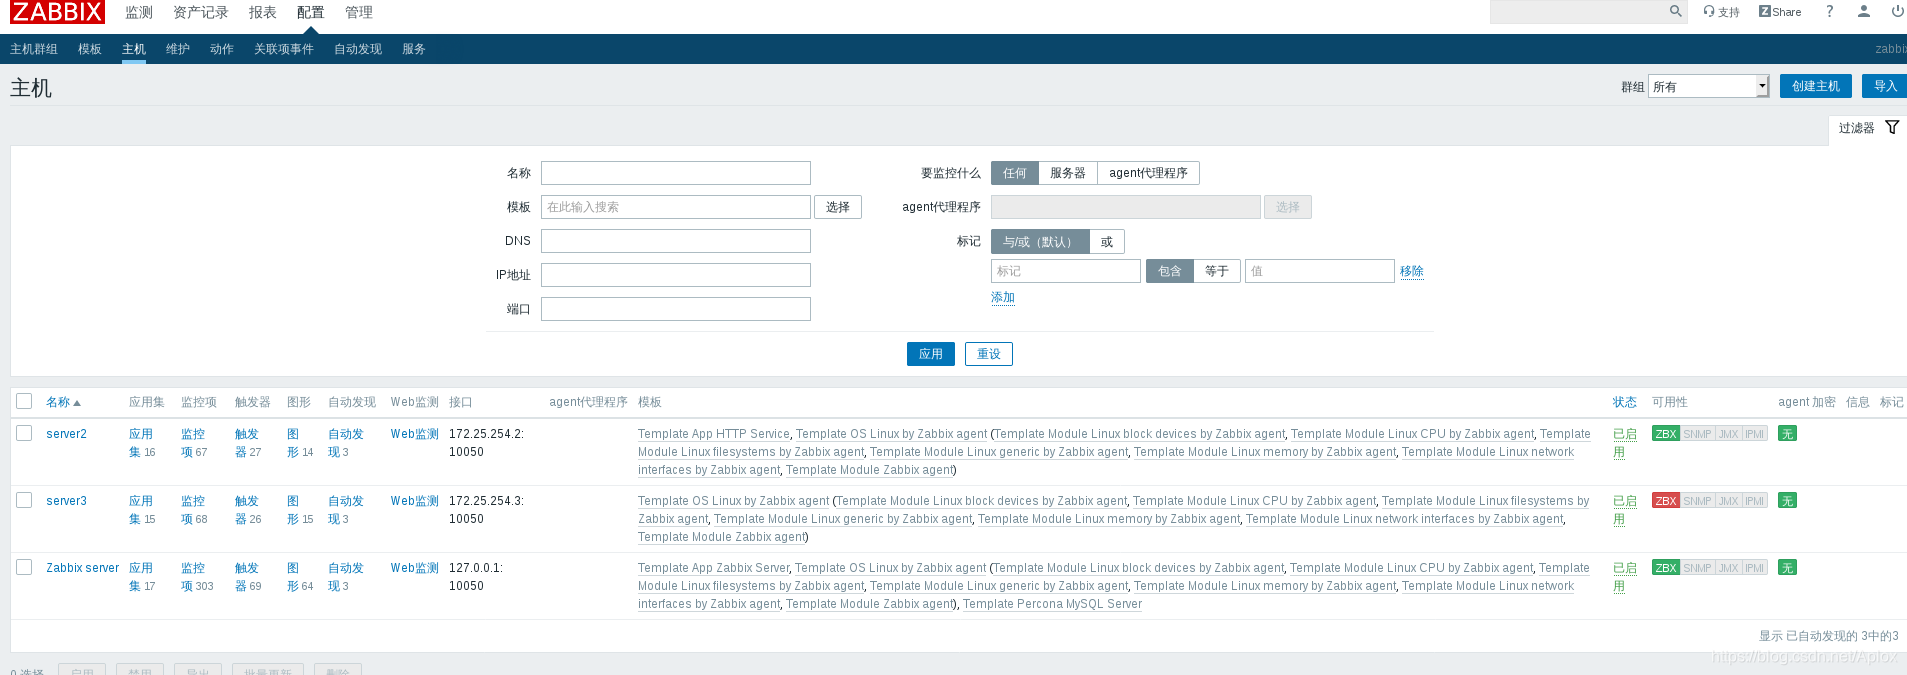Click SNMP badge in server2 row
Screen dimensions: 1907x675
[1697, 434]
